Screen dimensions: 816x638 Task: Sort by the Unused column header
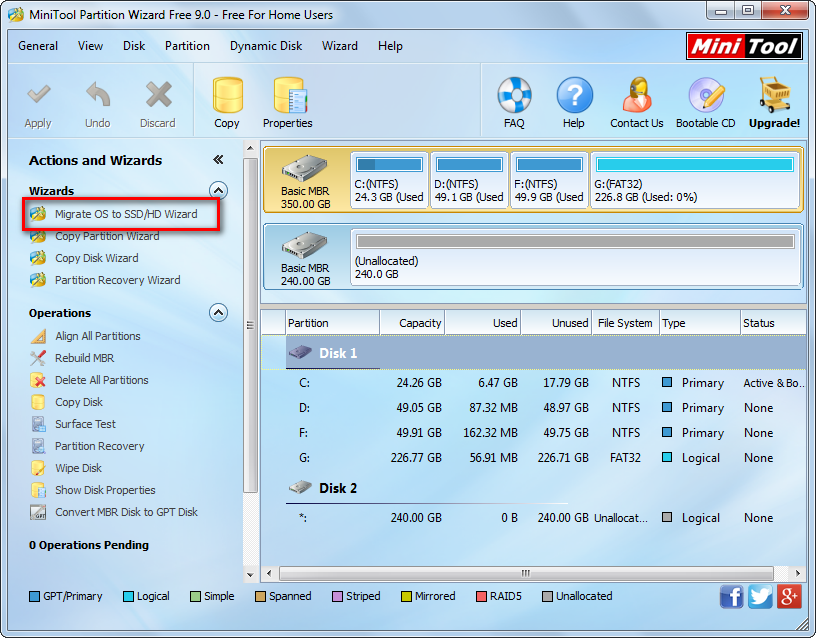pyautogui.click(x=556, y=323)
